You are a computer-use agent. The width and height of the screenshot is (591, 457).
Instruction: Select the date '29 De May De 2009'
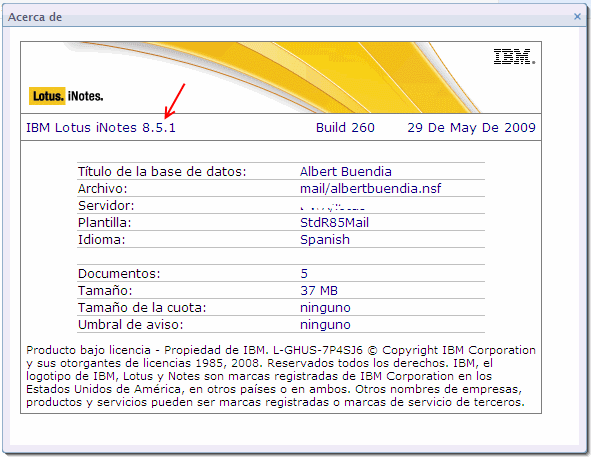point(472,127)
